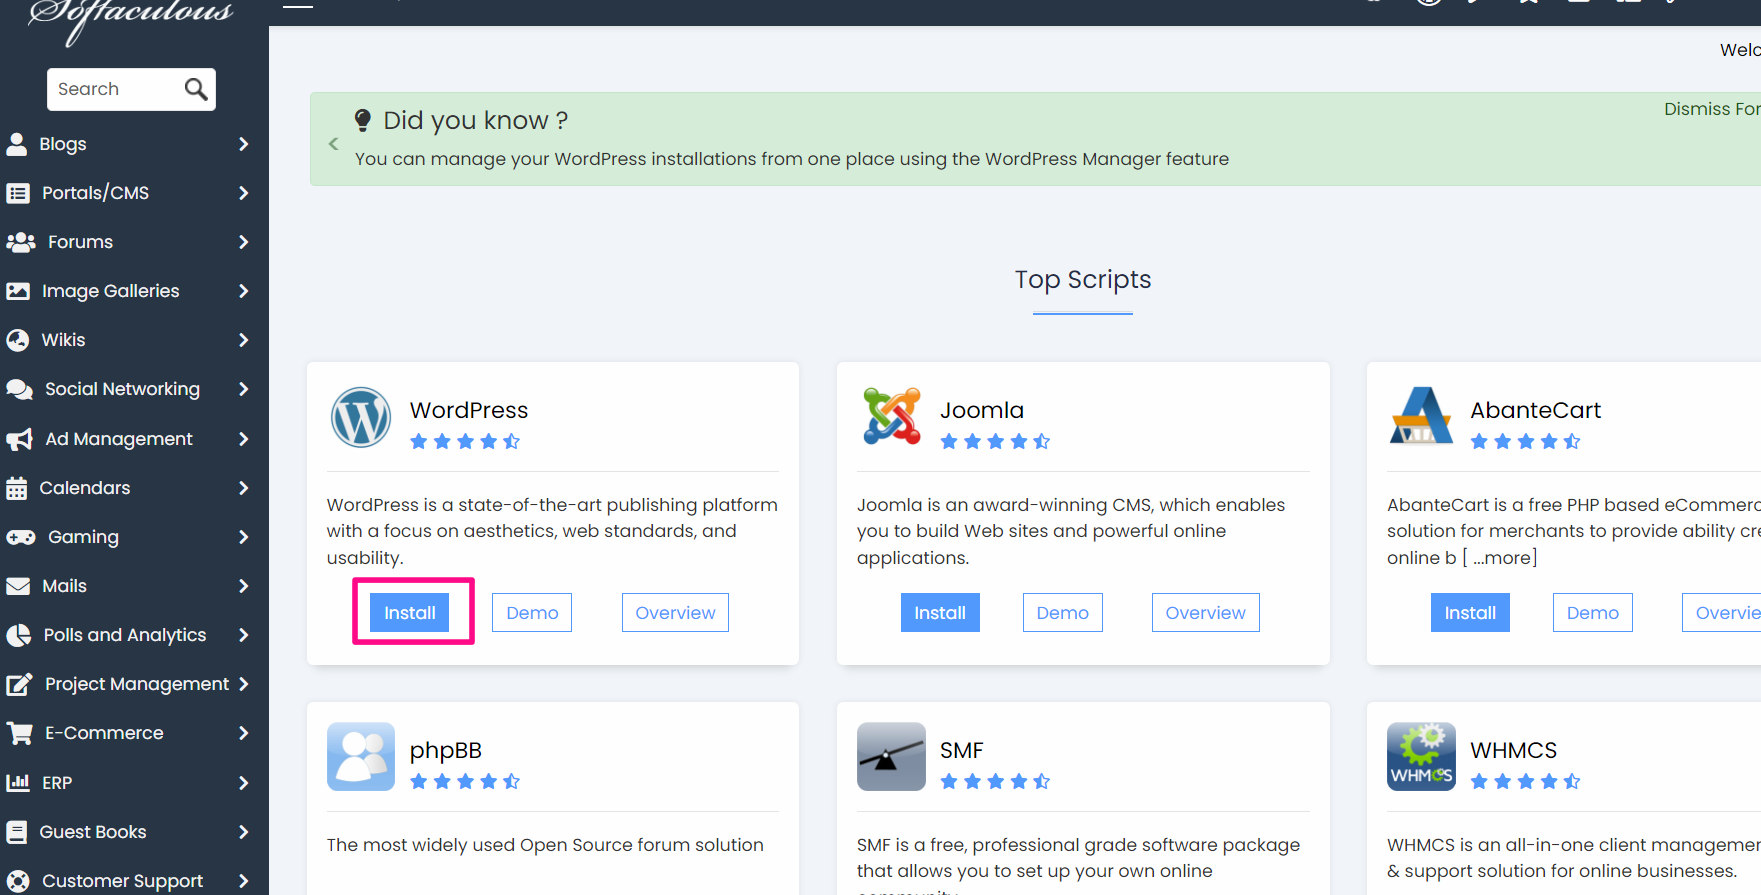Click the Polls and Analytics pie chart icon

point(19,635)
